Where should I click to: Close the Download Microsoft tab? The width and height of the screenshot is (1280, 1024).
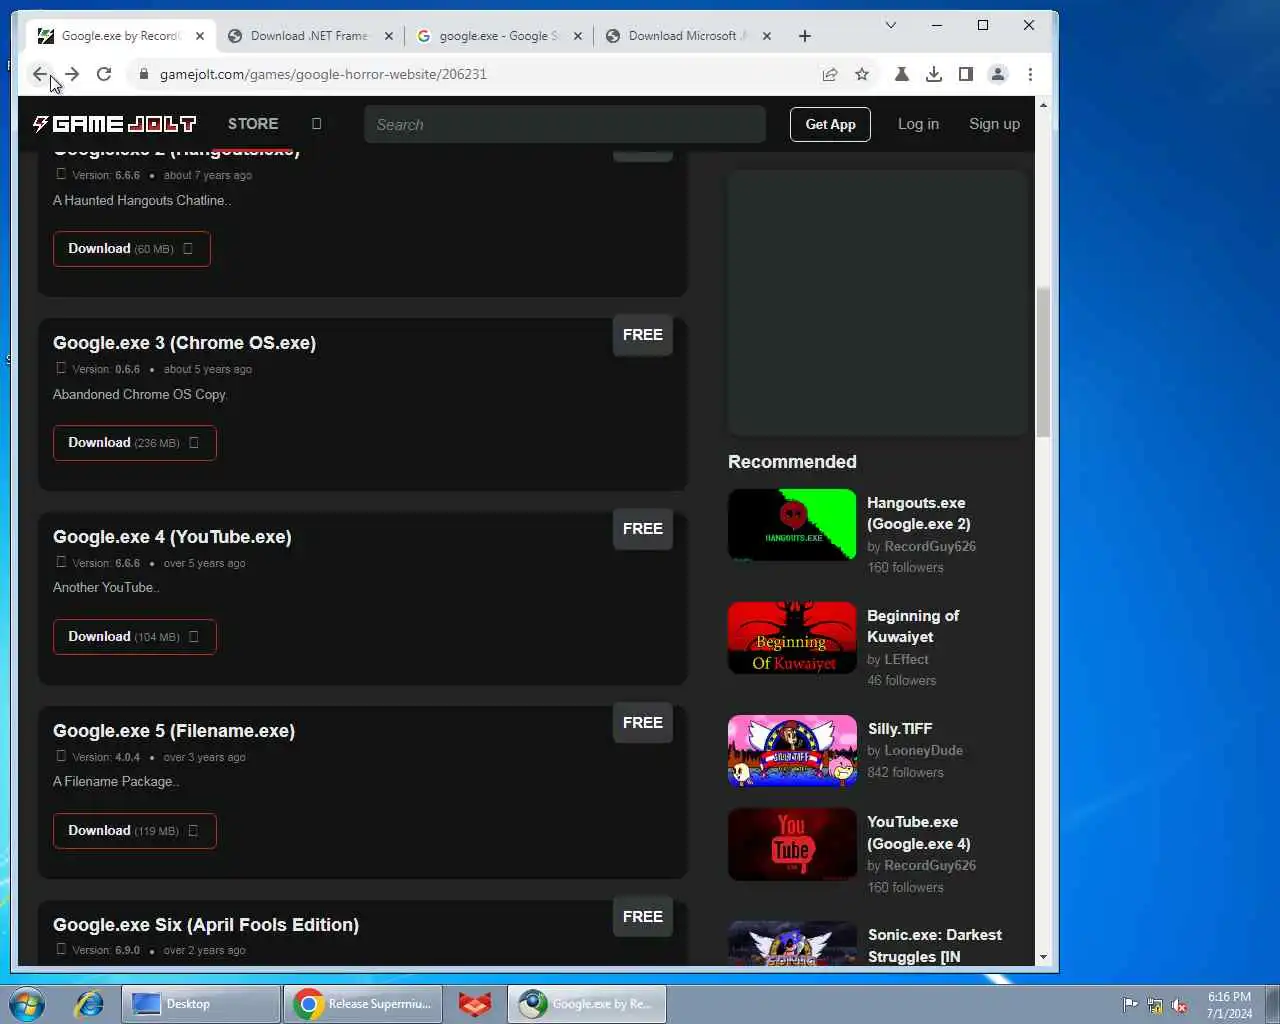[767, 36]
